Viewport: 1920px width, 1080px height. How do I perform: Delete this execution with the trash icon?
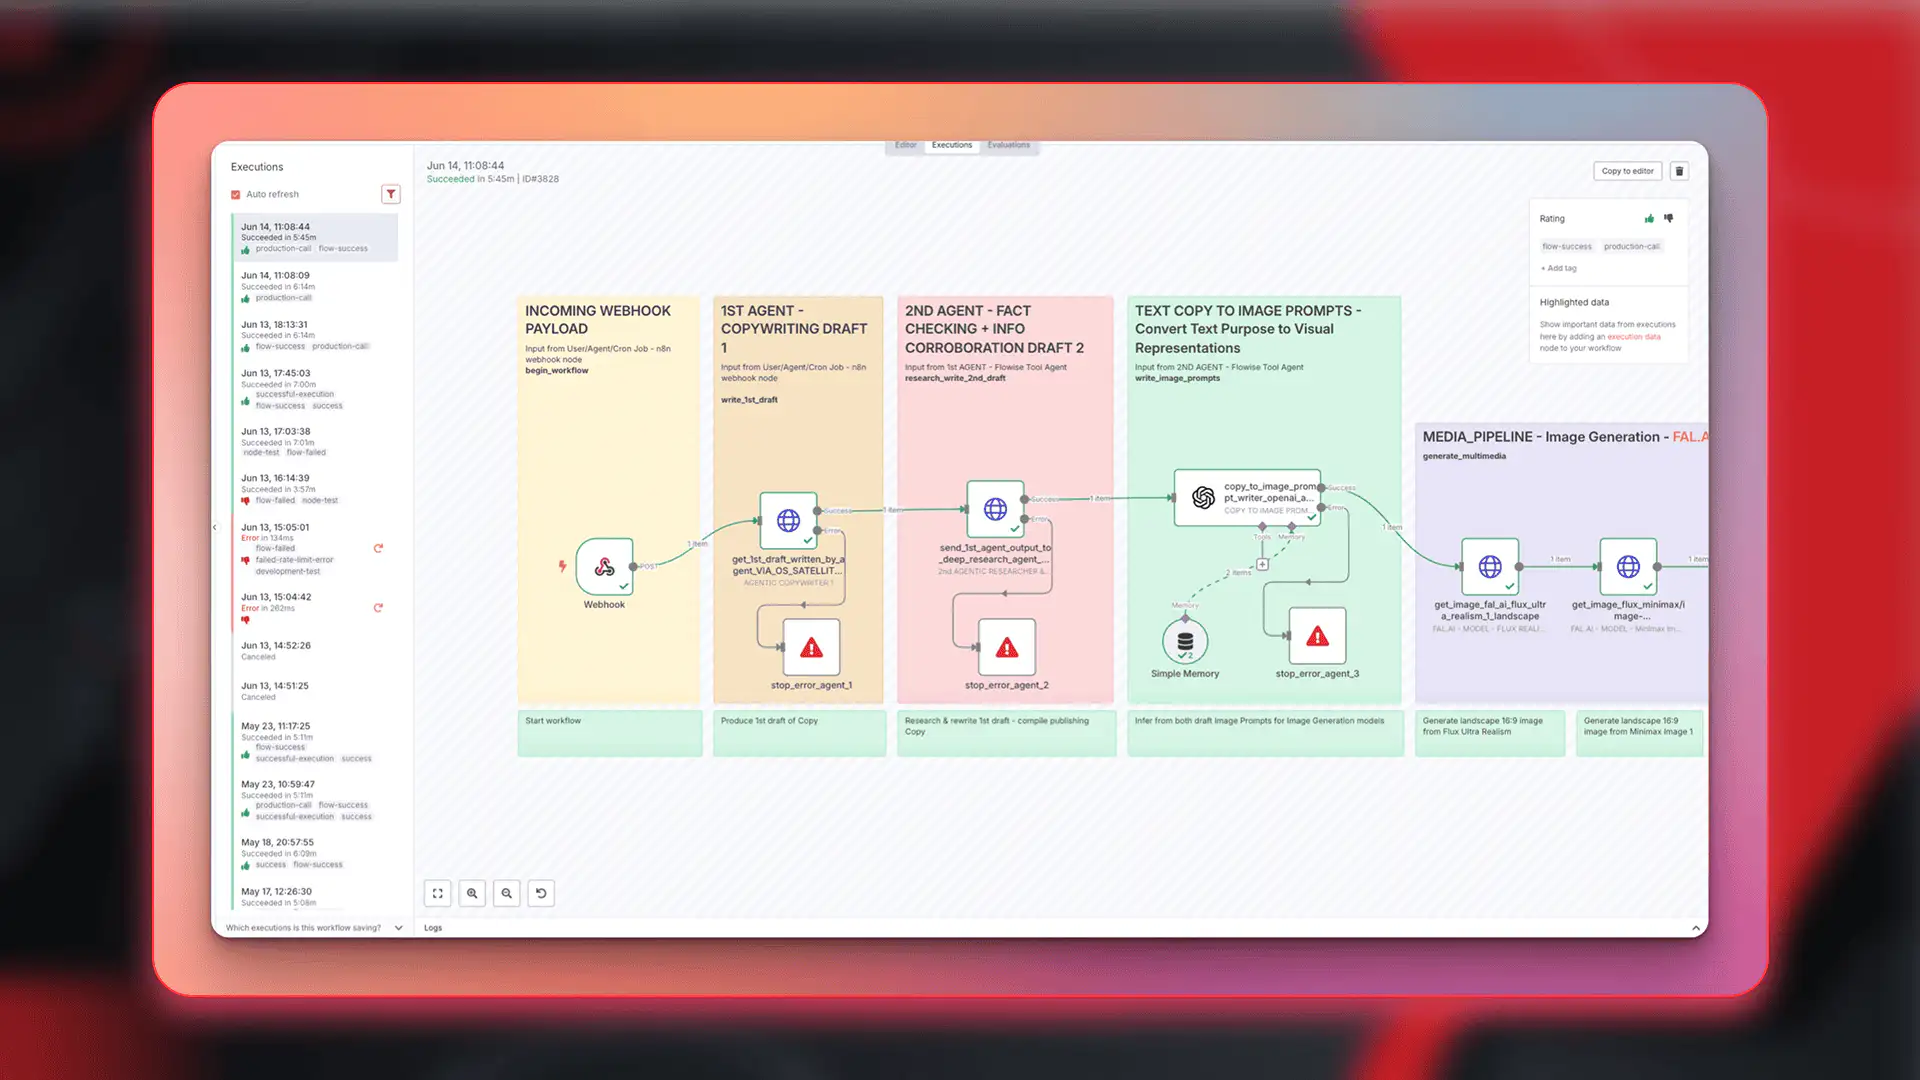[x=1680, y=171]
